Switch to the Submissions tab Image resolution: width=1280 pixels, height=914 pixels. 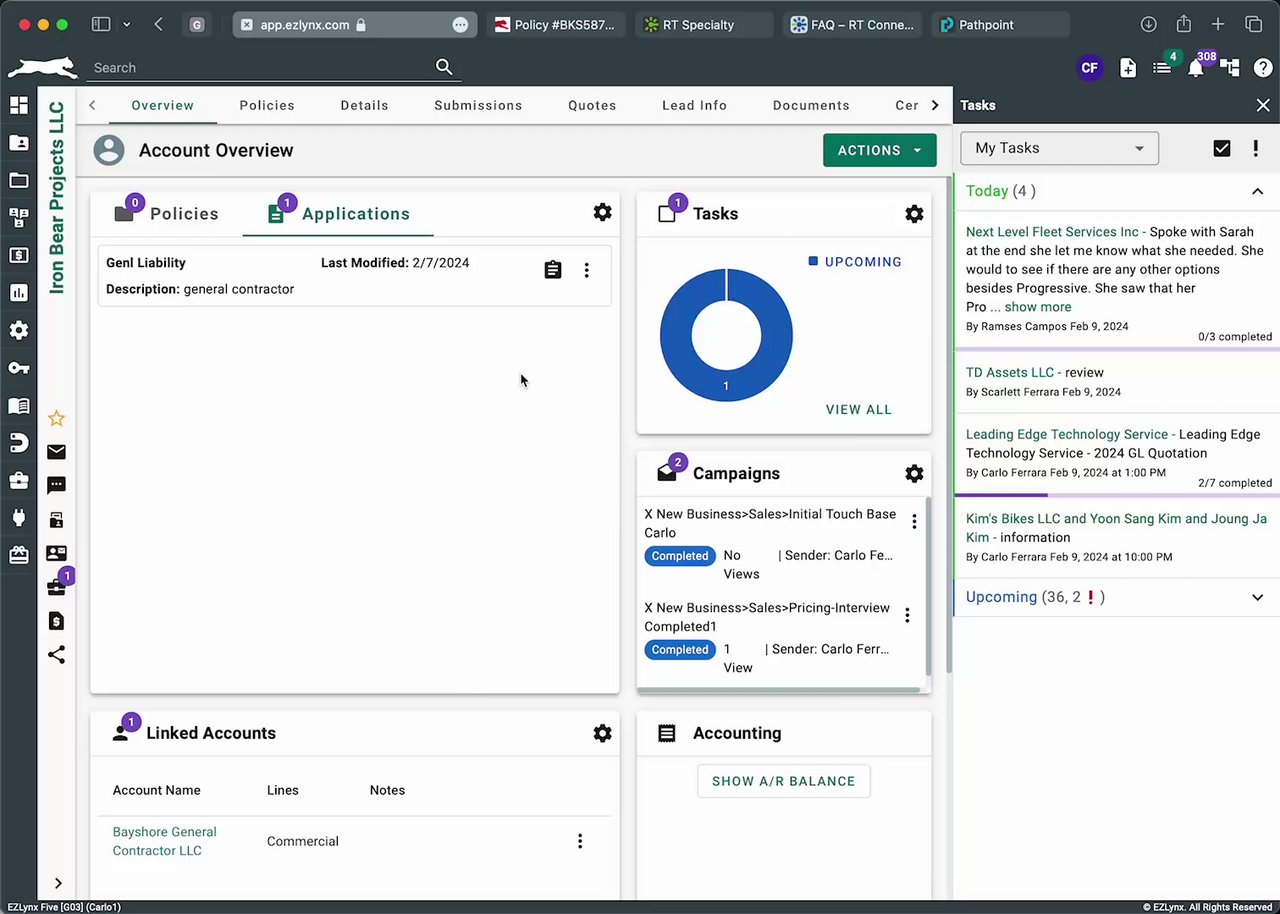click(x=478, y=105)
